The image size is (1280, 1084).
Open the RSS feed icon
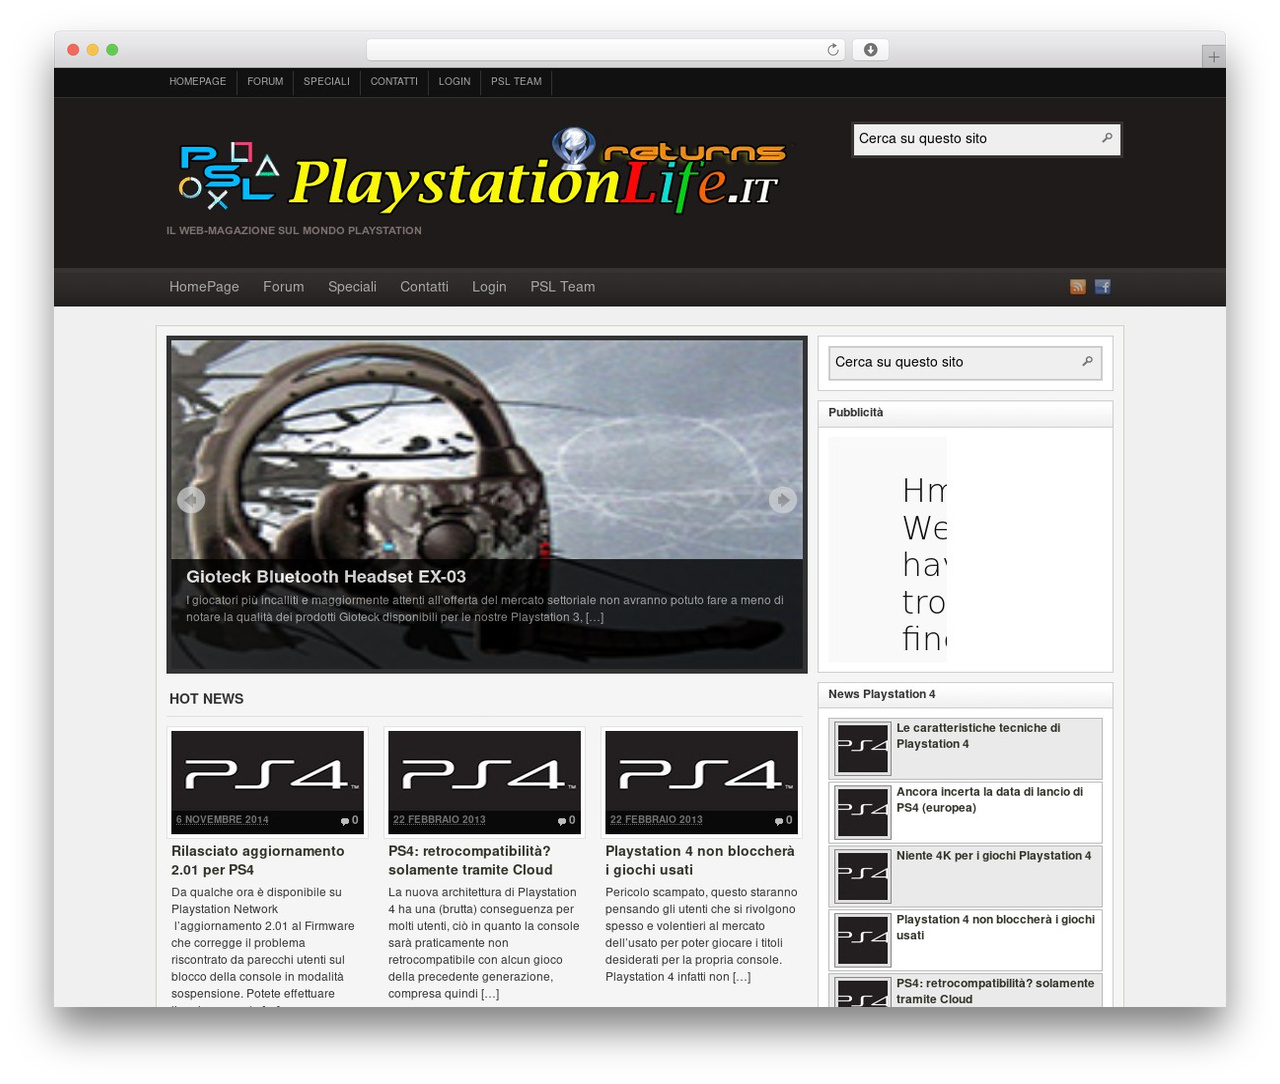pos(1078,287)
